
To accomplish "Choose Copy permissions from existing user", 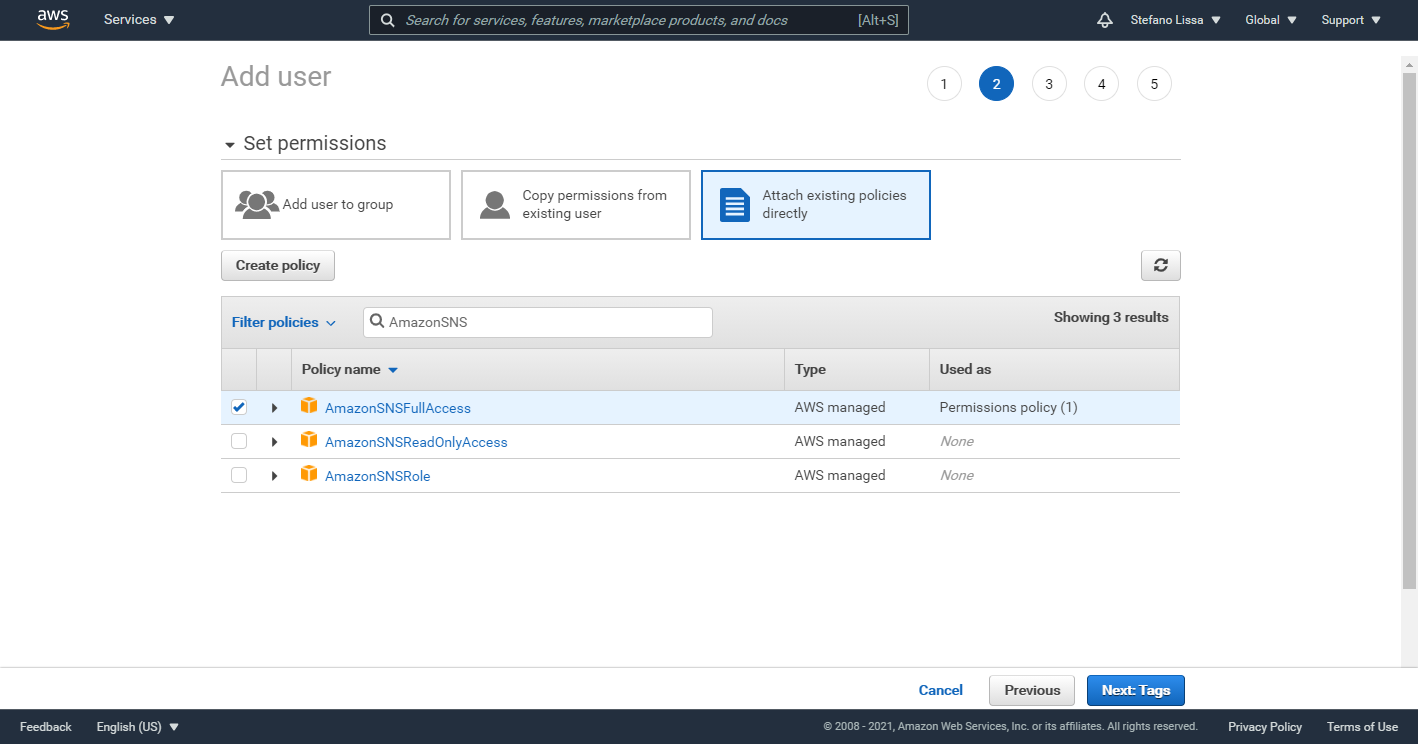I will tap(576, 205).
